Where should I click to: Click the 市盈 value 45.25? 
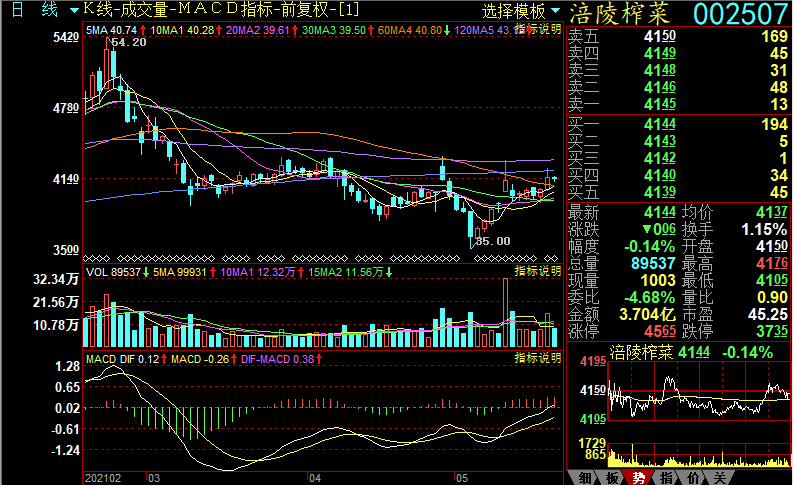coord(768,315)
